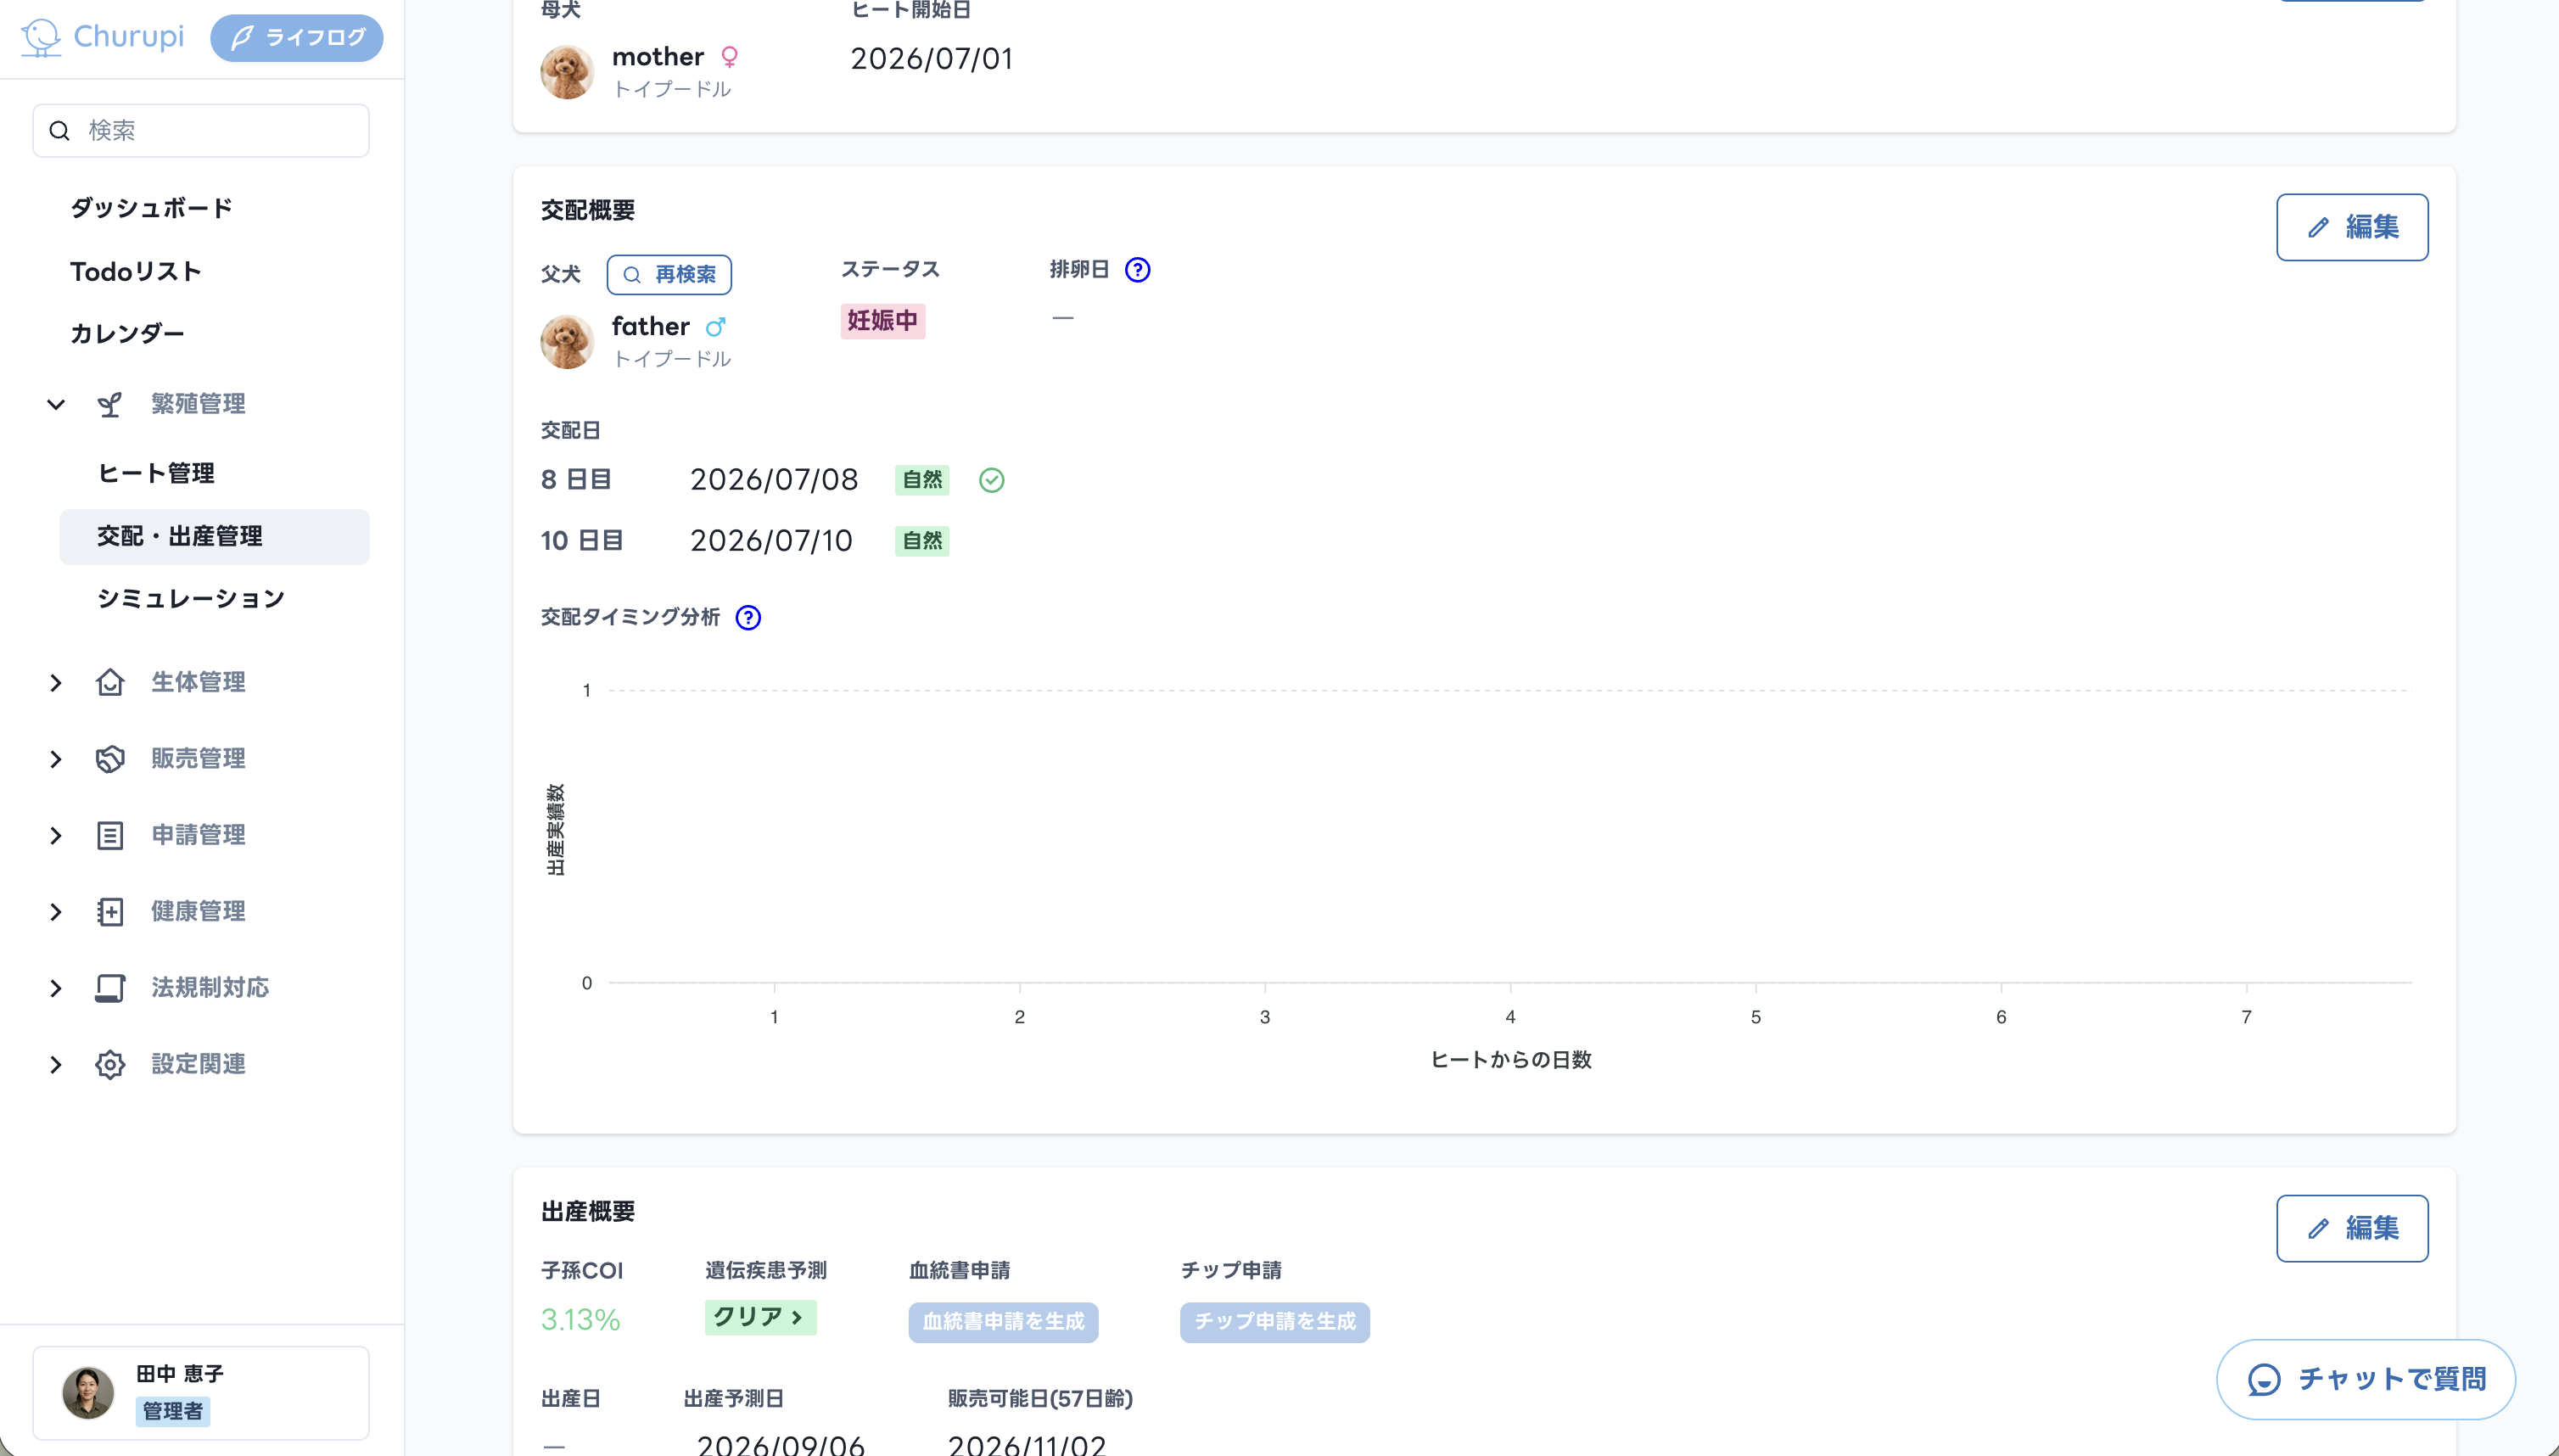Edit 交配概要 with 編集 button

pos(2352,227)
